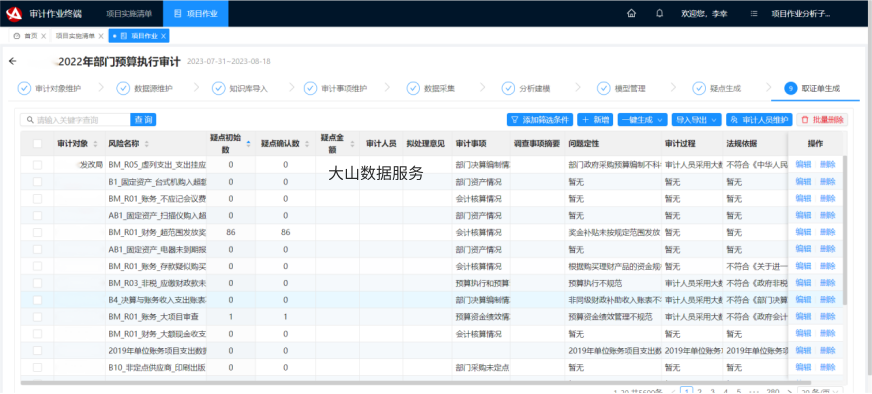Click the checkmark circle of 审计事项维护 step
The height and width of the screenshot is (394, 872).
pos(310,88)
